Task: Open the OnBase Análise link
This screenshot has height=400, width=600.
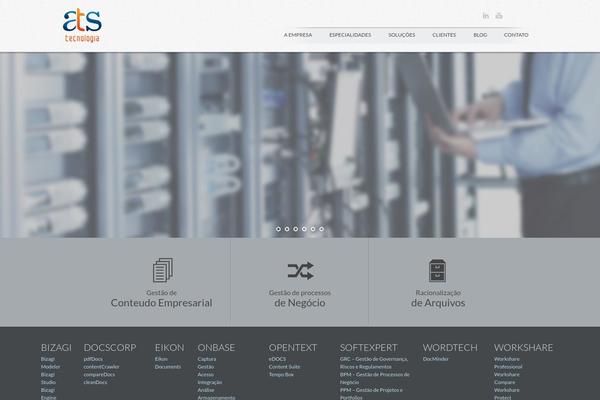Action: point(206,390)
